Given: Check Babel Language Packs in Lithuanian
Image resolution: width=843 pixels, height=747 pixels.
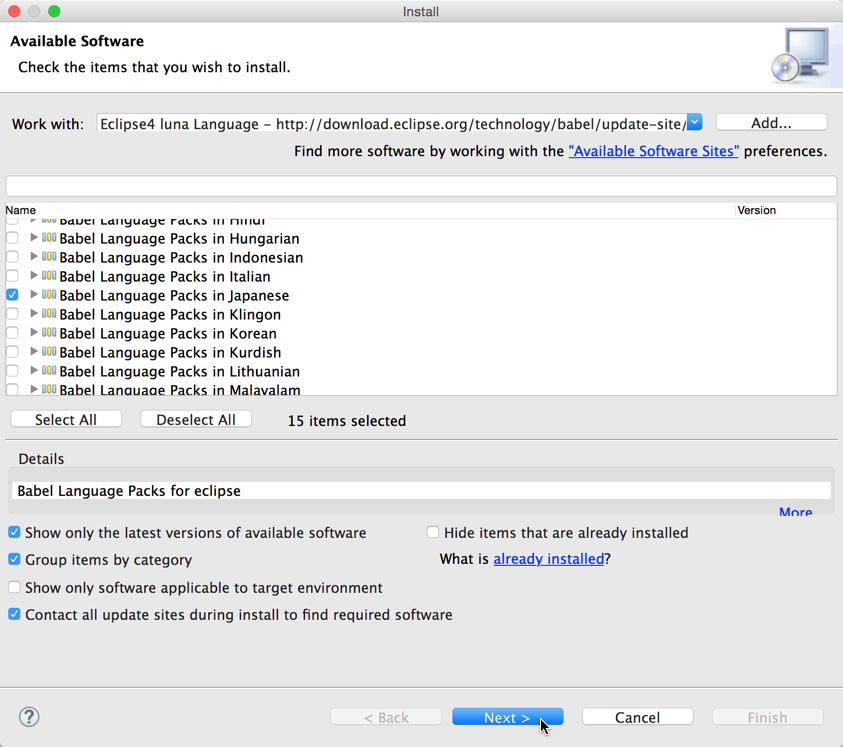Looking at the screenshot, I should (12, 371).
